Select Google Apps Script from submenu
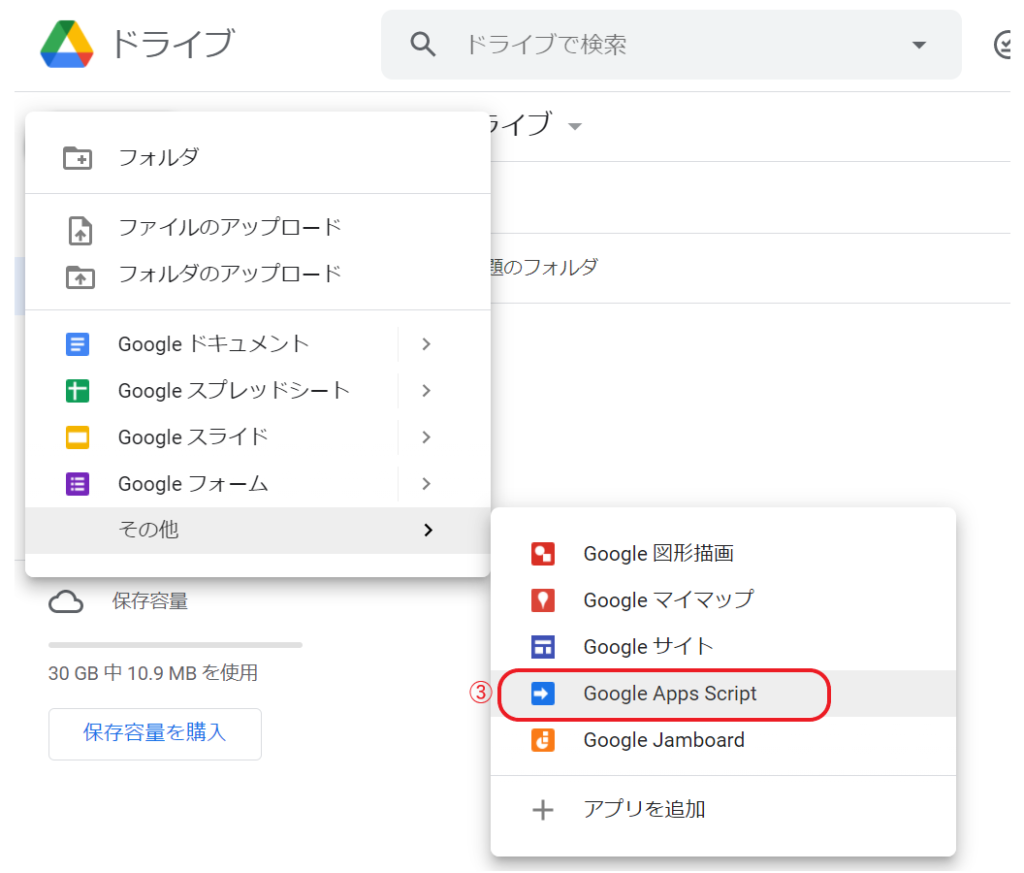 [723, 693]
